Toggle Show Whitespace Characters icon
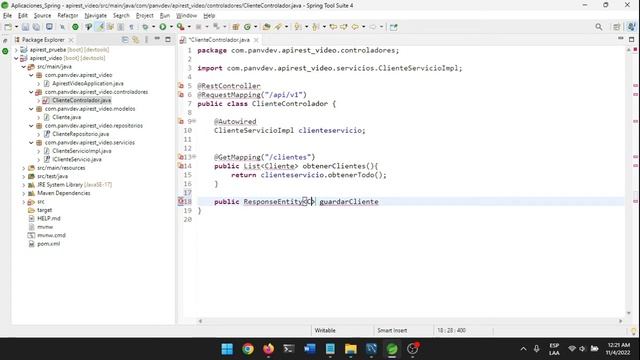Screen dimensions: 640x360 pyautogui.click(x=131, y=27)
